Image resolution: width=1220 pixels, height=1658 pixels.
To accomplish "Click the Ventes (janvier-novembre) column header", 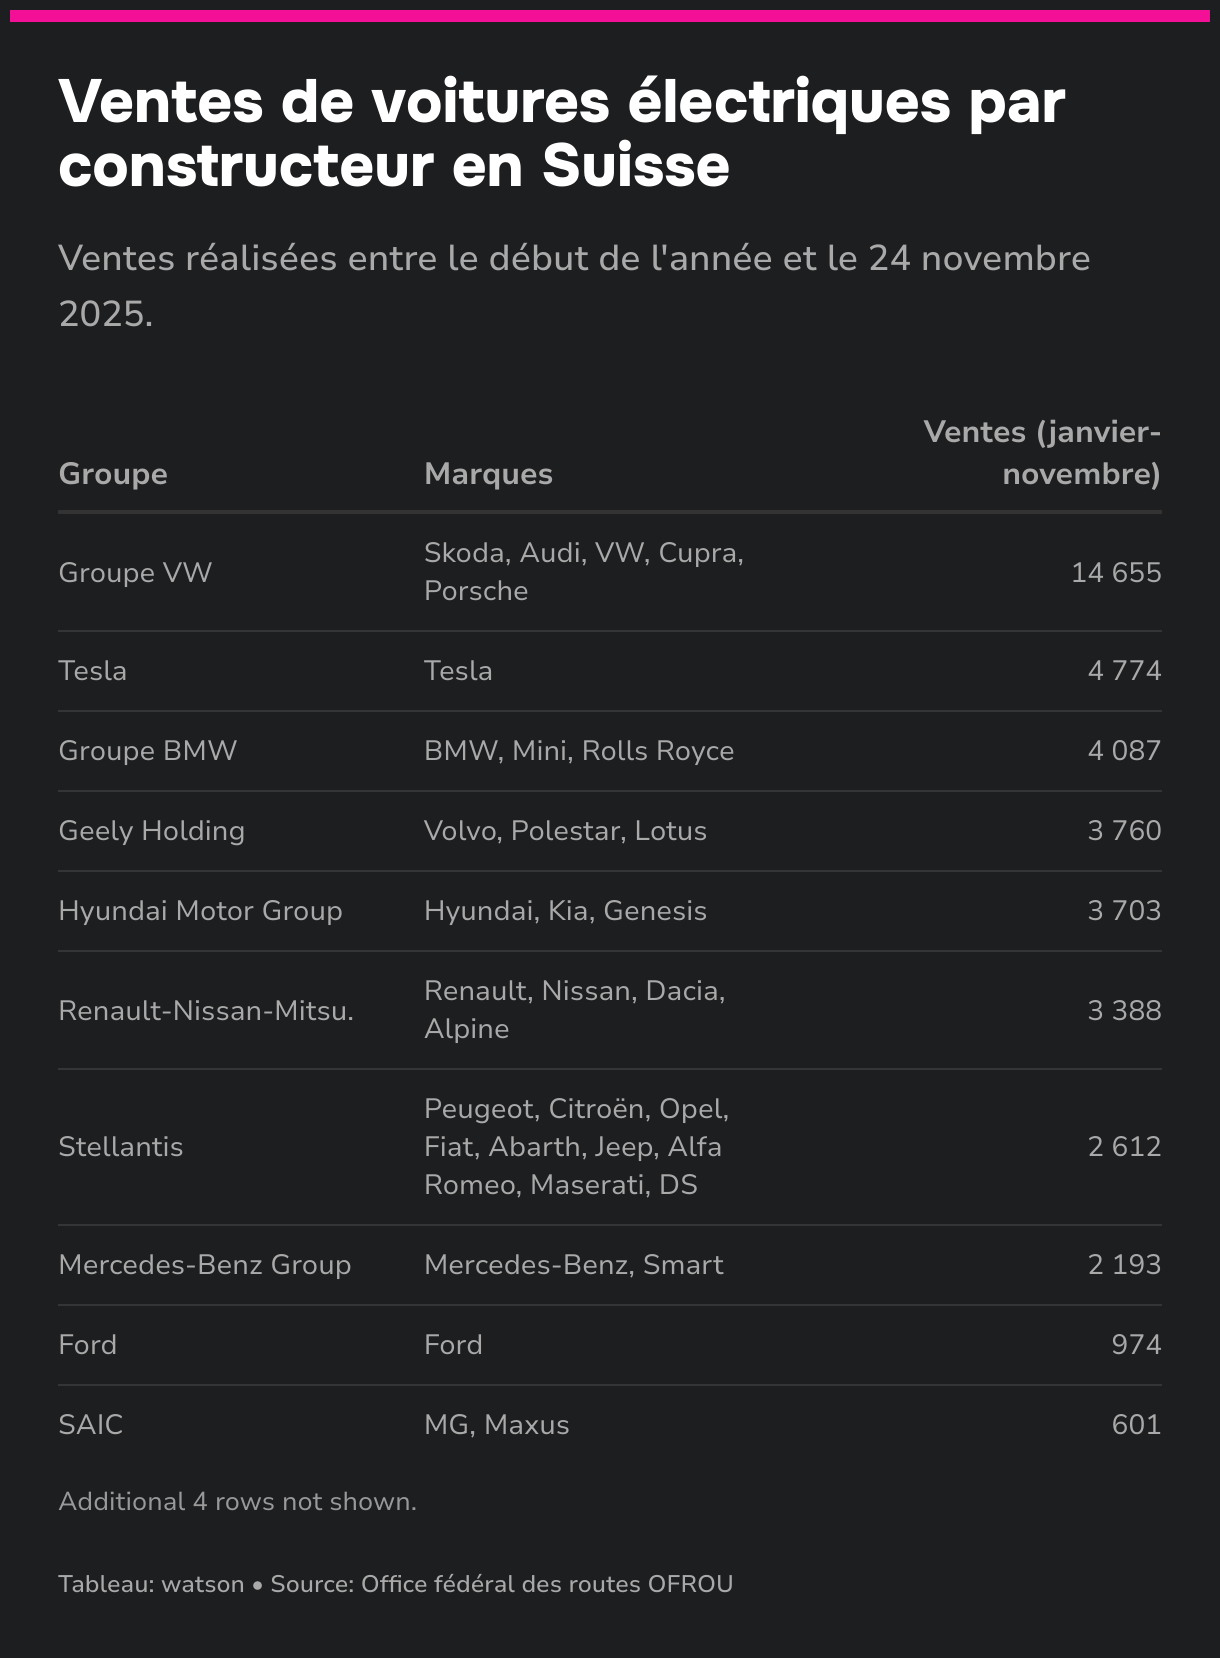I will click(x=1042, y=452).
